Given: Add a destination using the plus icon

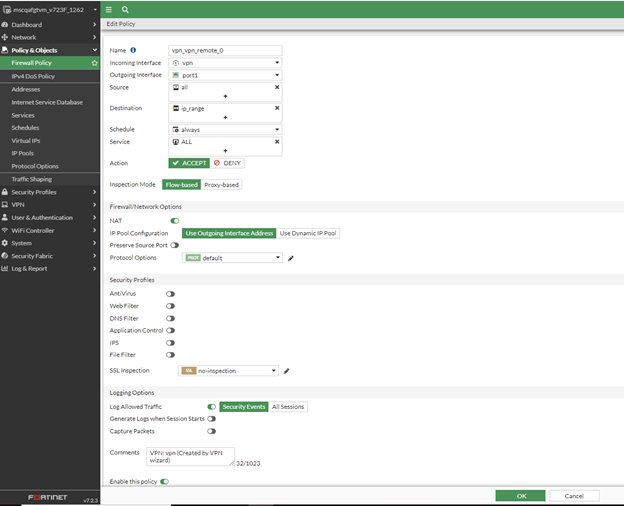Looking at the screenshot, I should coord(225,117).
